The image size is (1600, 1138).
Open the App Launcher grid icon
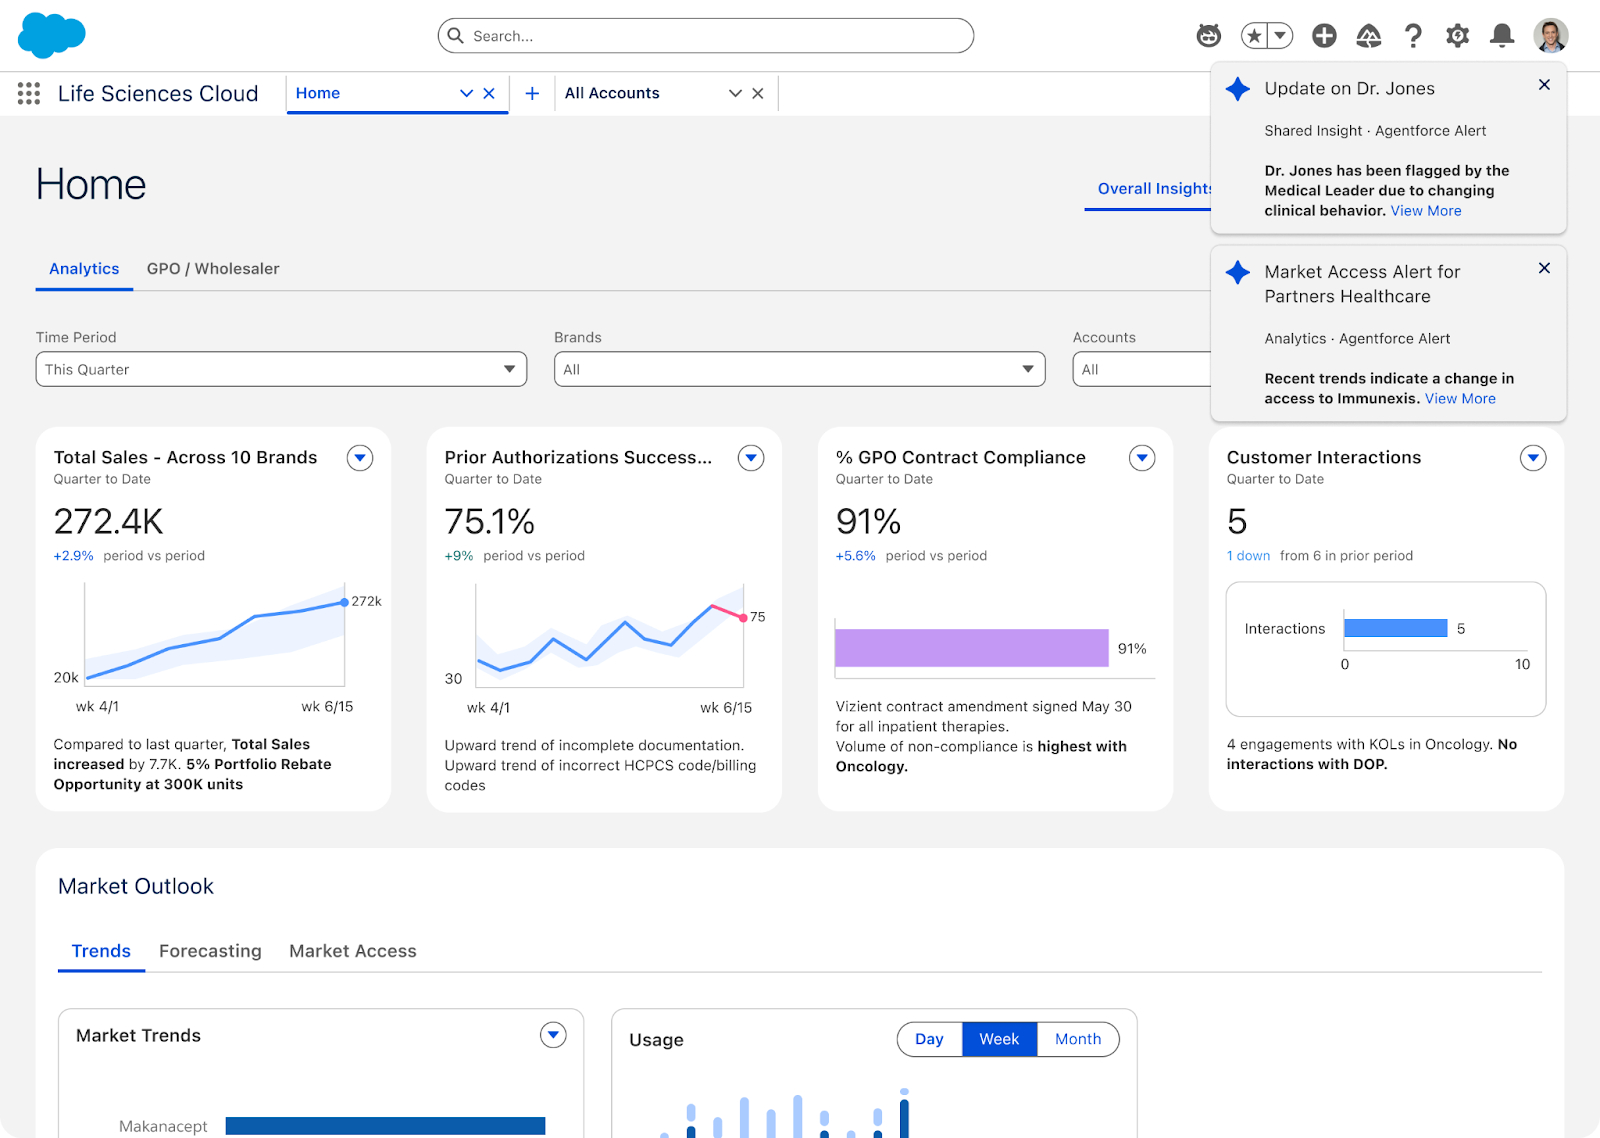pyautogui.click(x=29, y=94)
